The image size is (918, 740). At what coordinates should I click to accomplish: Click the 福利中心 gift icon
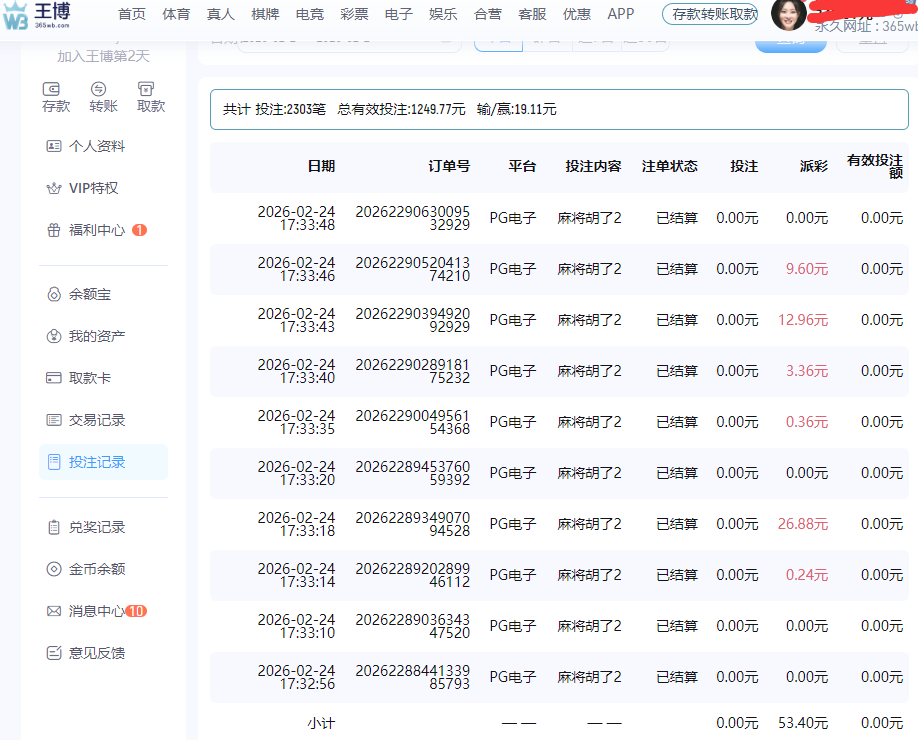52,229
